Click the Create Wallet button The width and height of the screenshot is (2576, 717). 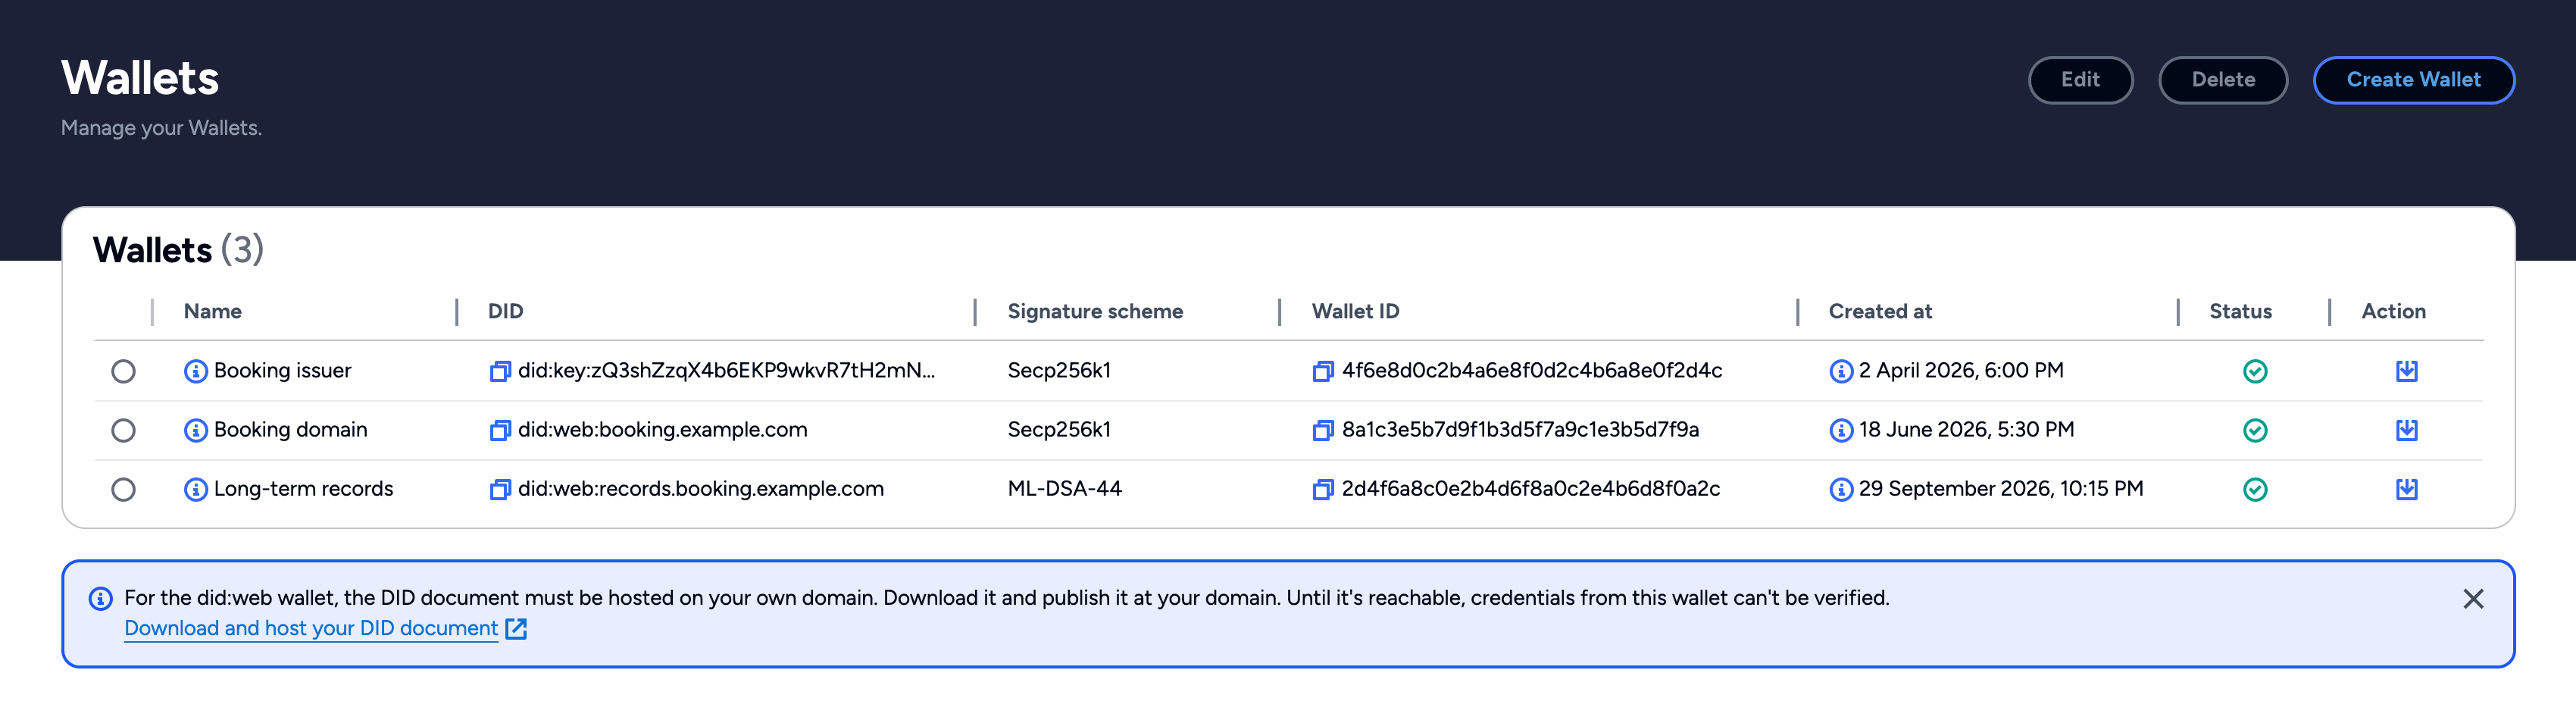click(2413, 80)
